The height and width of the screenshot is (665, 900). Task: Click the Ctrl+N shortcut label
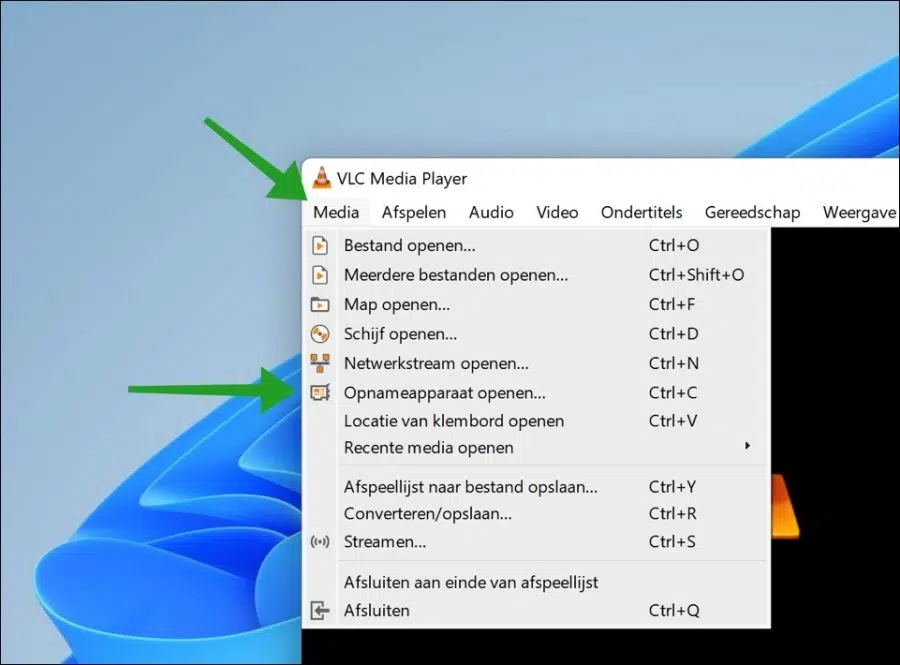click(x=674, y=363)
